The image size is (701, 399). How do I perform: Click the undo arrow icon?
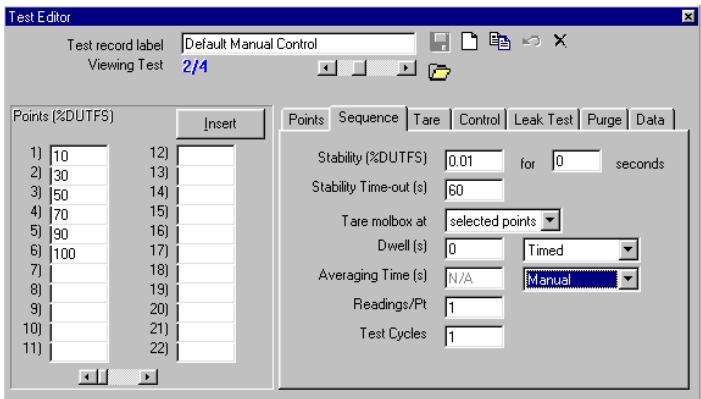point(532,42)
